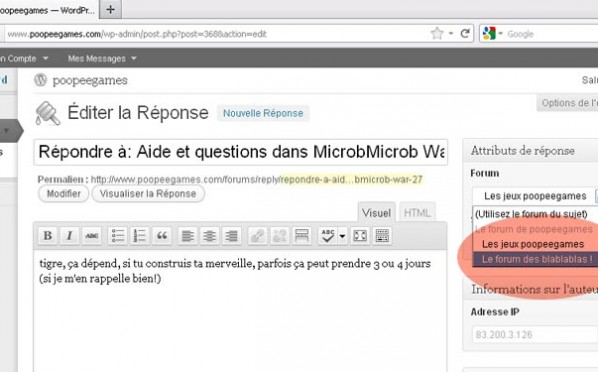The width and height of the screenshot is (598, 372).
Task: Expand the Compte menu in admin bar
Action: [24, 58]
